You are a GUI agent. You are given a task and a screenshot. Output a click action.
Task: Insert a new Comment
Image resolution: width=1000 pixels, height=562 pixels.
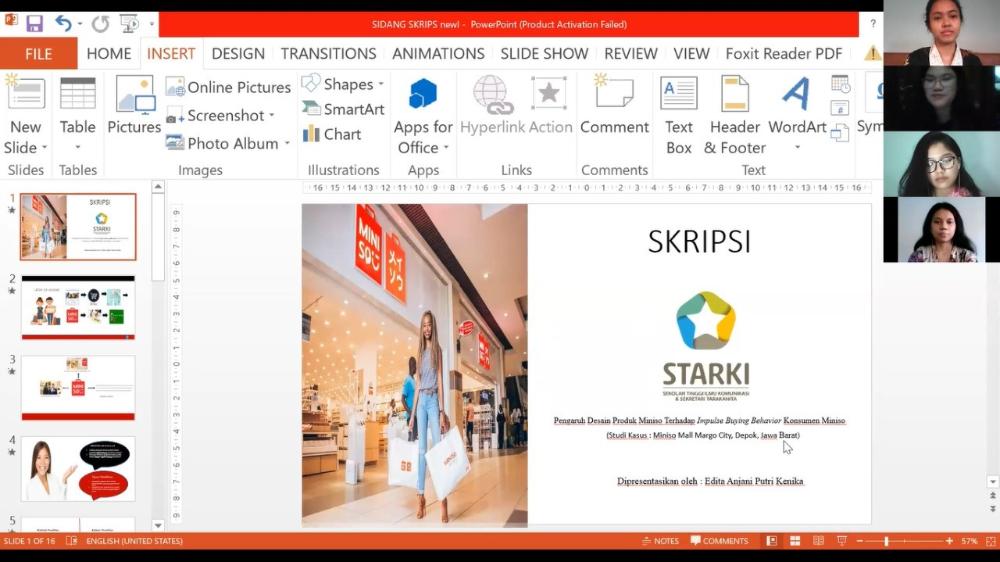(614, 105)
